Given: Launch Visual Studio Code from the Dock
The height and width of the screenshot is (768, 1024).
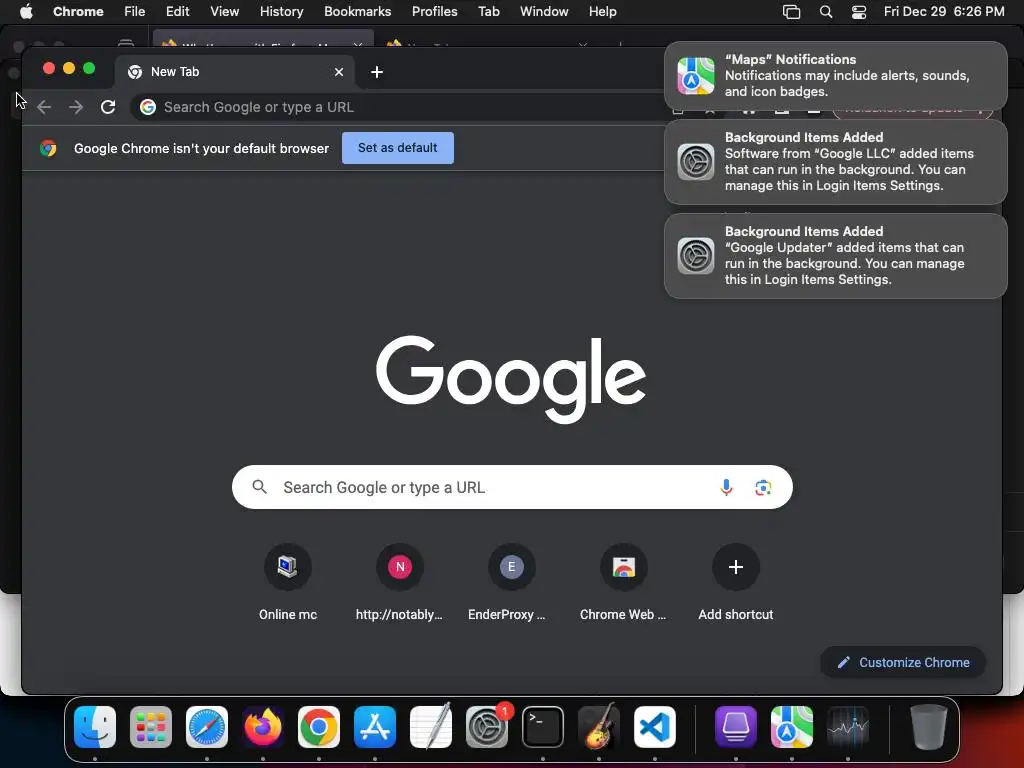Looking at the screenshot, I should pos(654,727).
